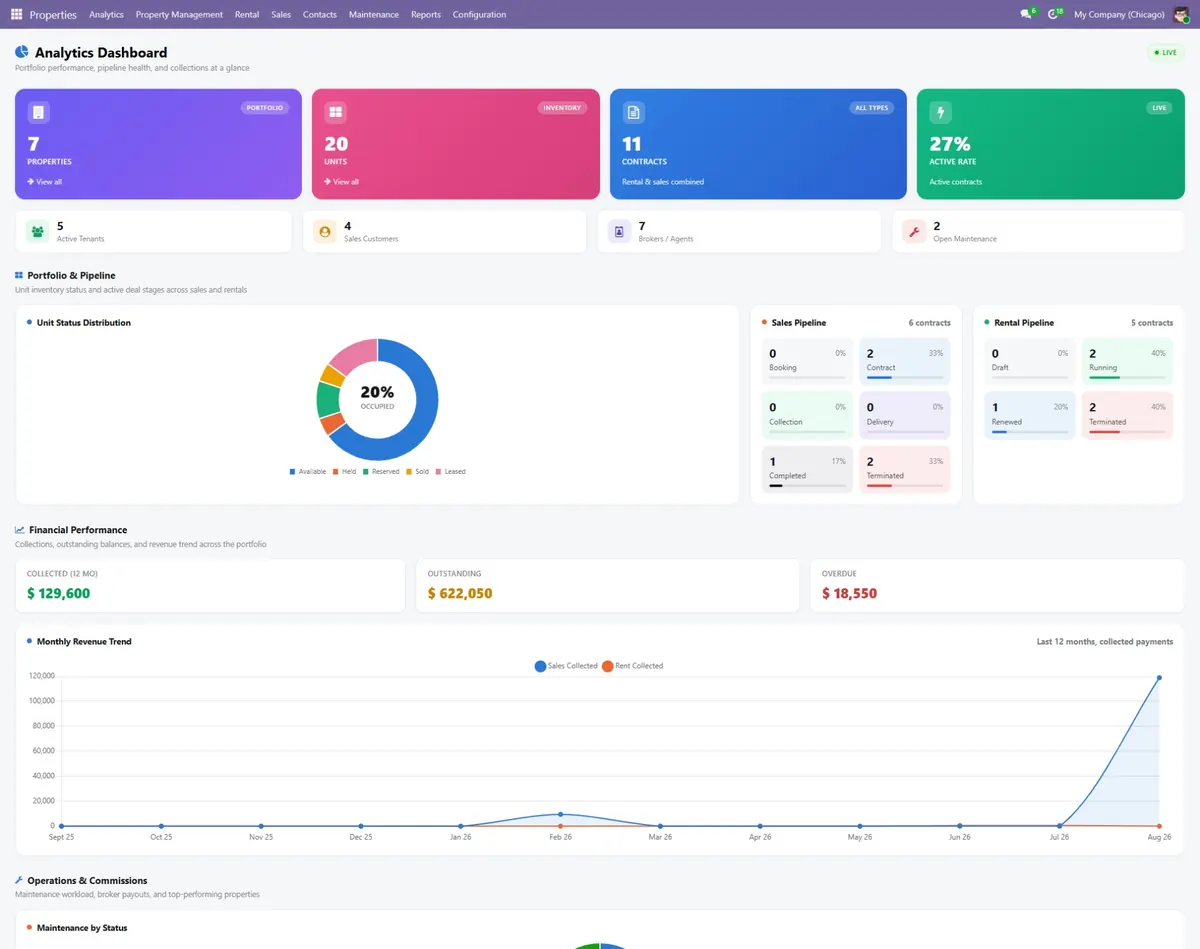The height and width of the screenshot is (949, 1200).
Task: Open the Active Tenants stat card
Action: click(154, 232)
